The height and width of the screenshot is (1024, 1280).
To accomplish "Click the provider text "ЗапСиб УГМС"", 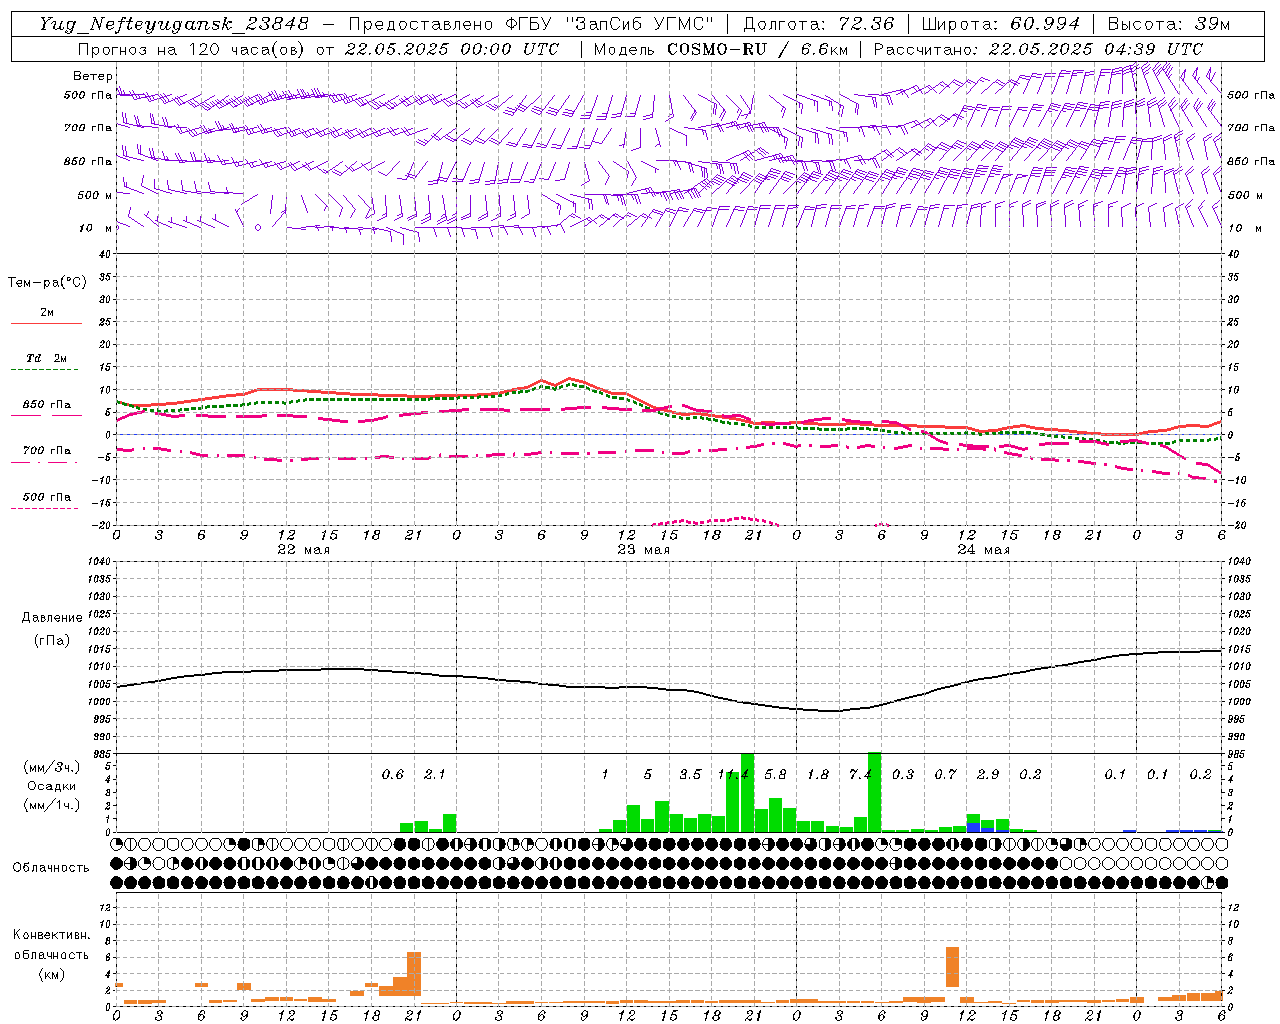I will click(639, 24).
